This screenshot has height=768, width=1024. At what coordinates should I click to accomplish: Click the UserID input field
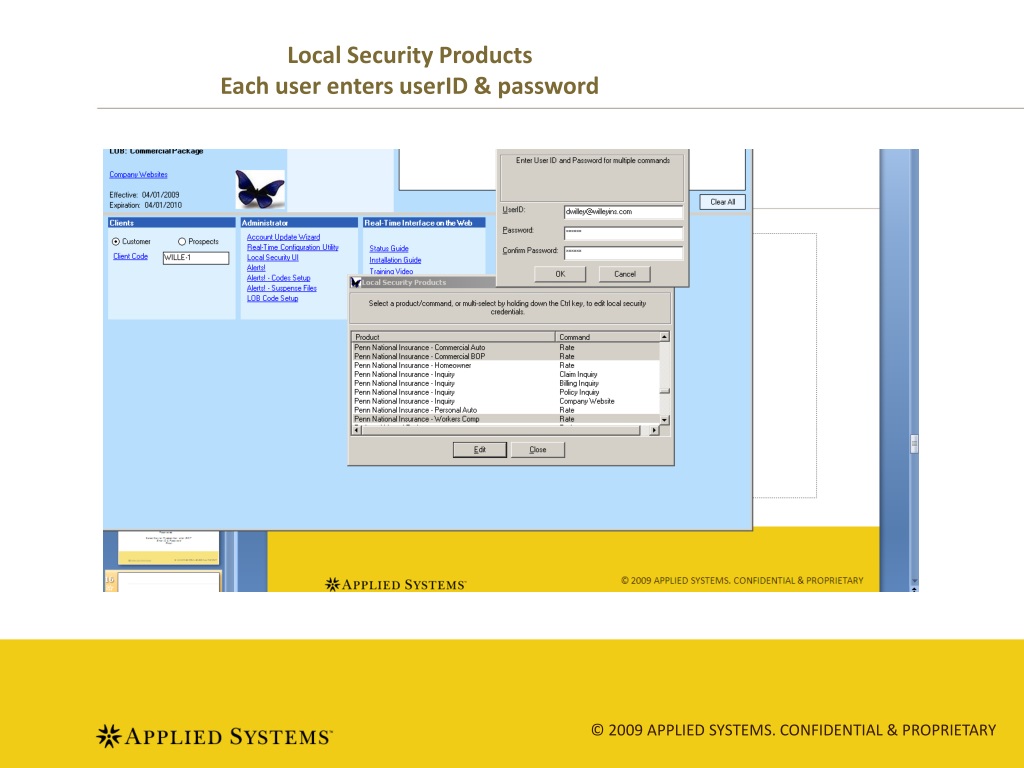point(623,212)
